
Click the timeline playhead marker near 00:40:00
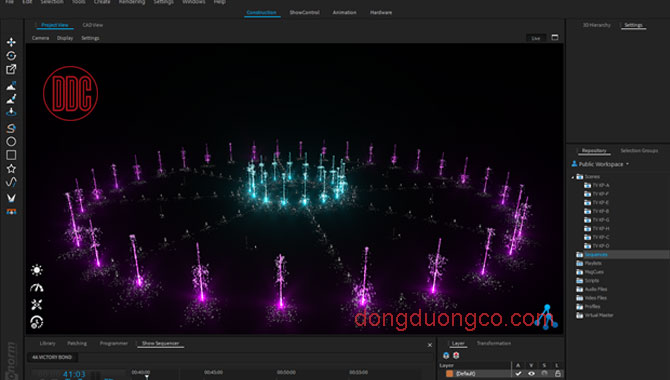[x=147, y=377]
